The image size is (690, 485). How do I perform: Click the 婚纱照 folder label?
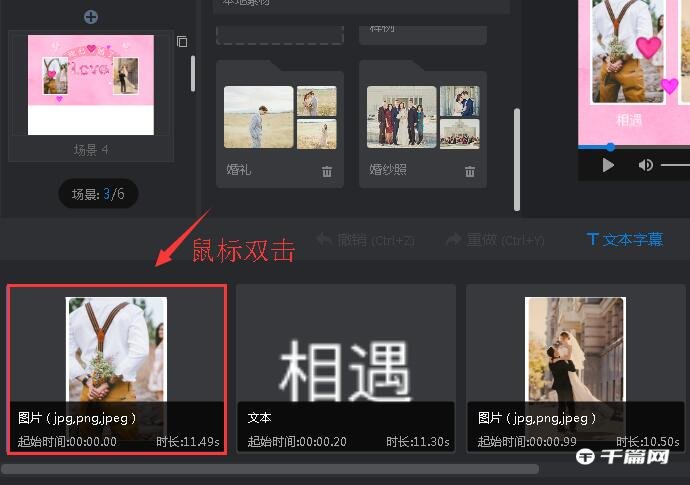[x=388, y=169]
